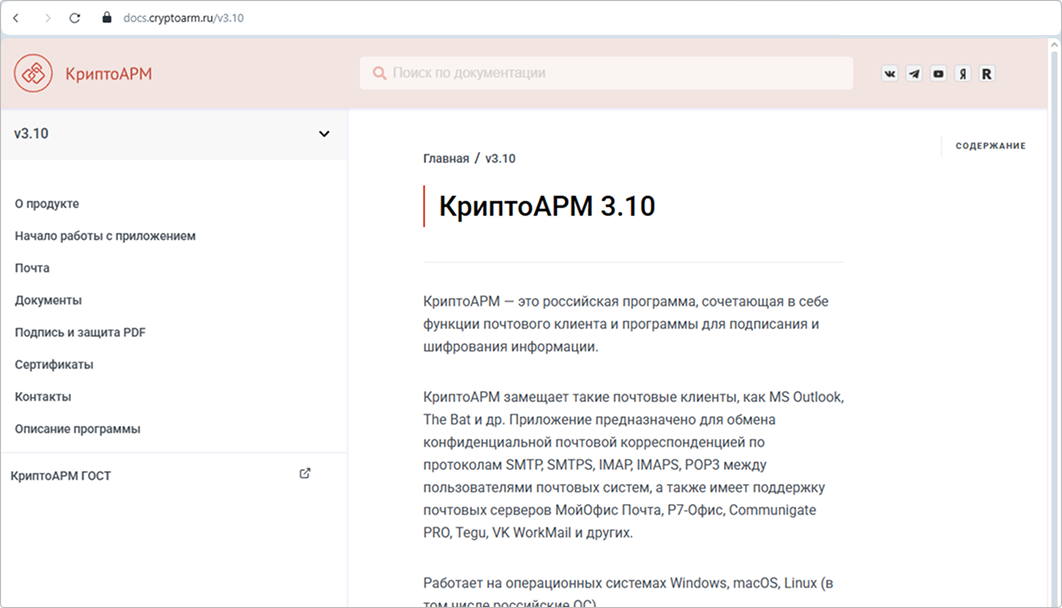Open the 'Документы' sidebar section
The height and width of the screenshot is (608, 1062).
click(48, 300)
